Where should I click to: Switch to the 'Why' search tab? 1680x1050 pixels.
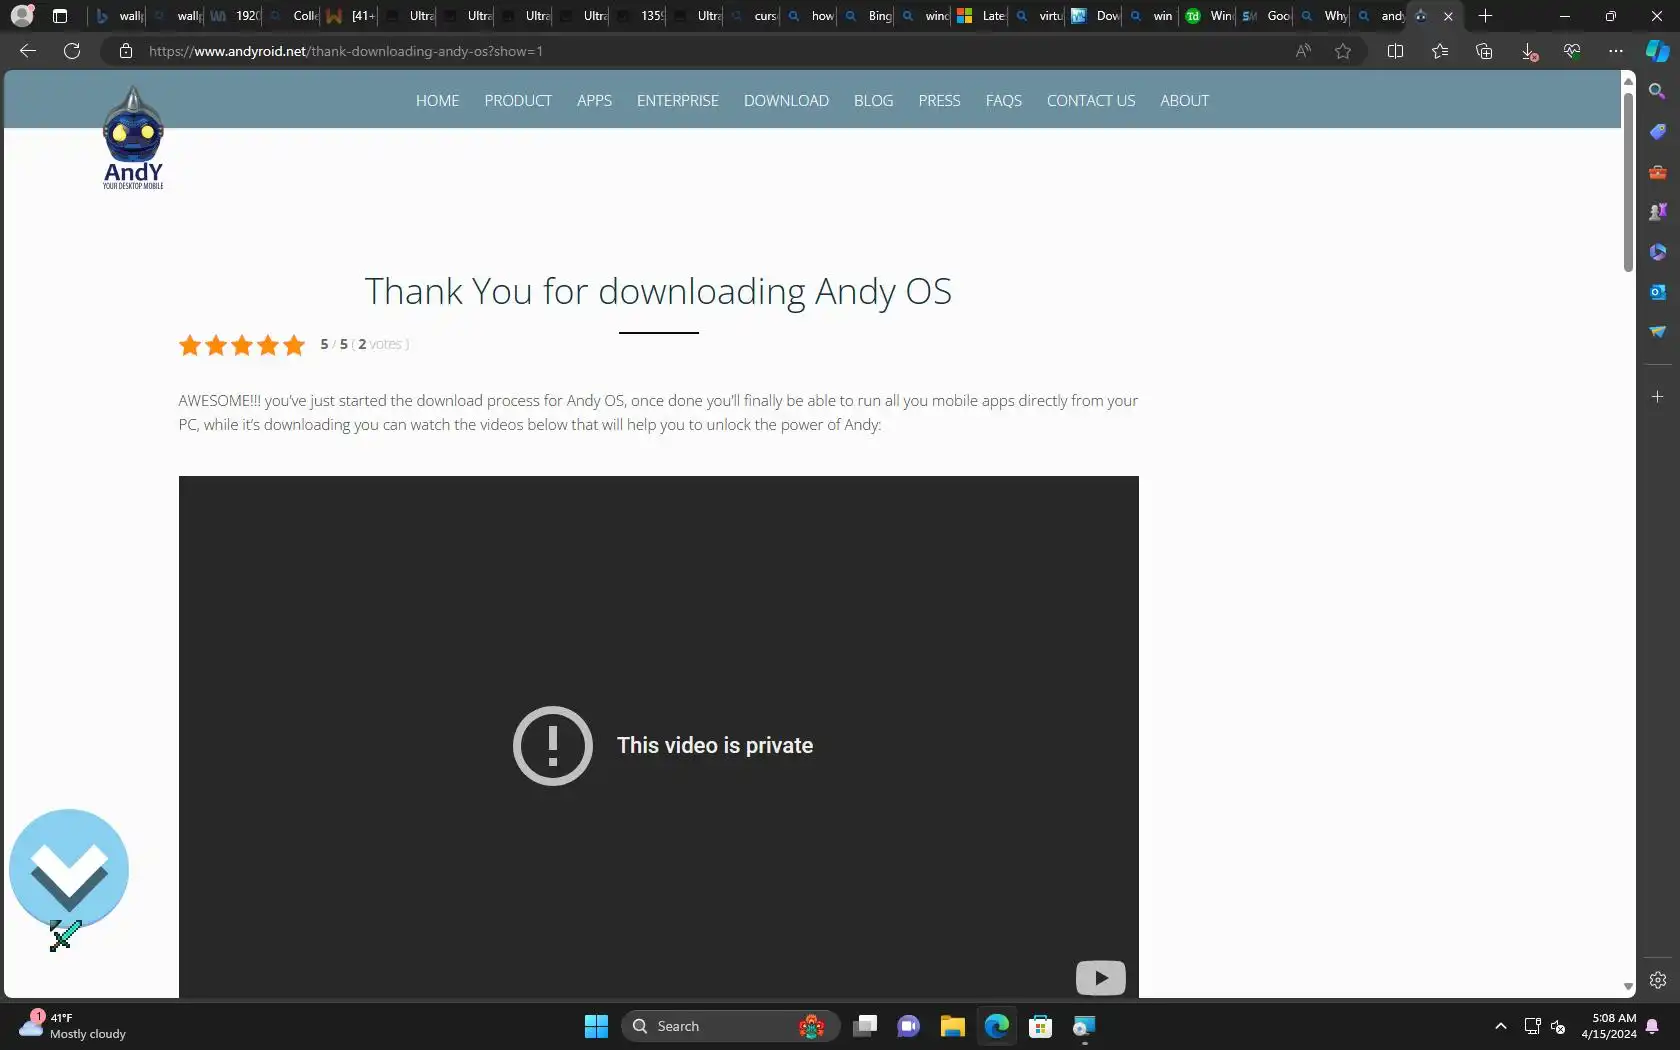(x=1324, y=16)
